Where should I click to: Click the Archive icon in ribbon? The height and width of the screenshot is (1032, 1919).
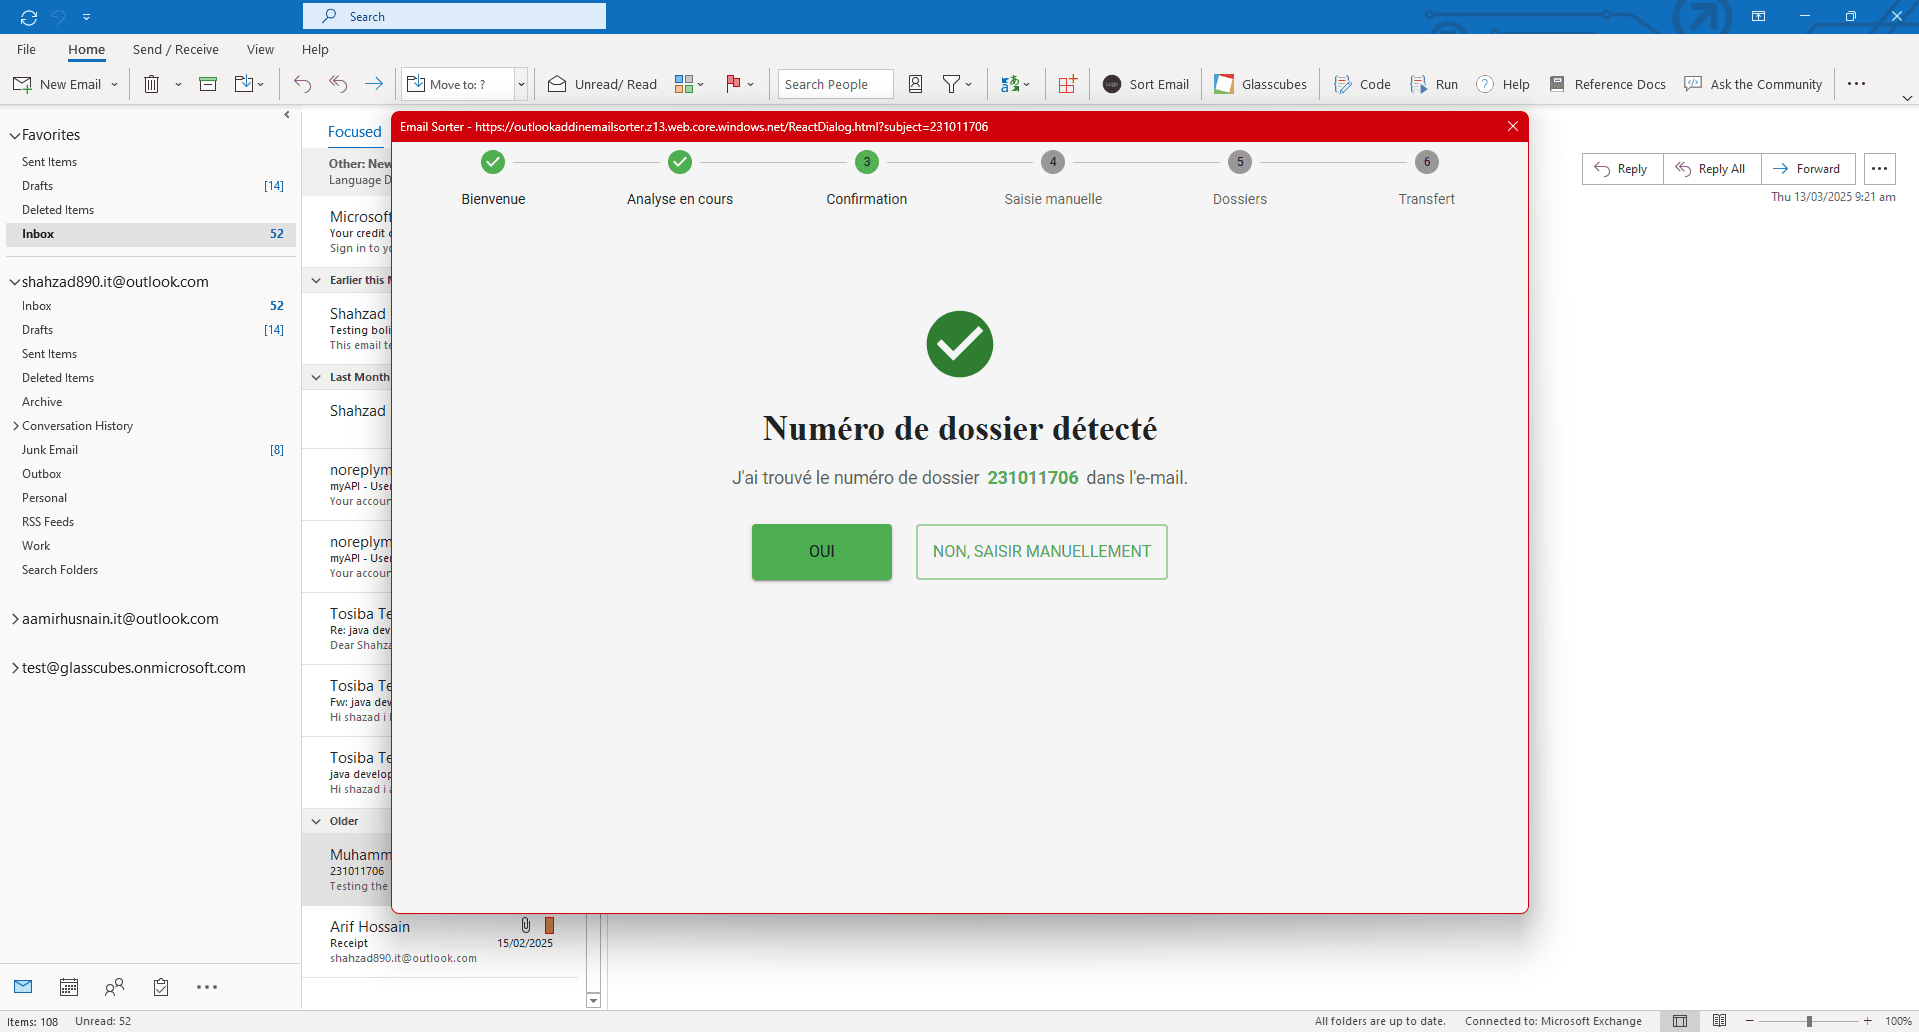point(208,84)
